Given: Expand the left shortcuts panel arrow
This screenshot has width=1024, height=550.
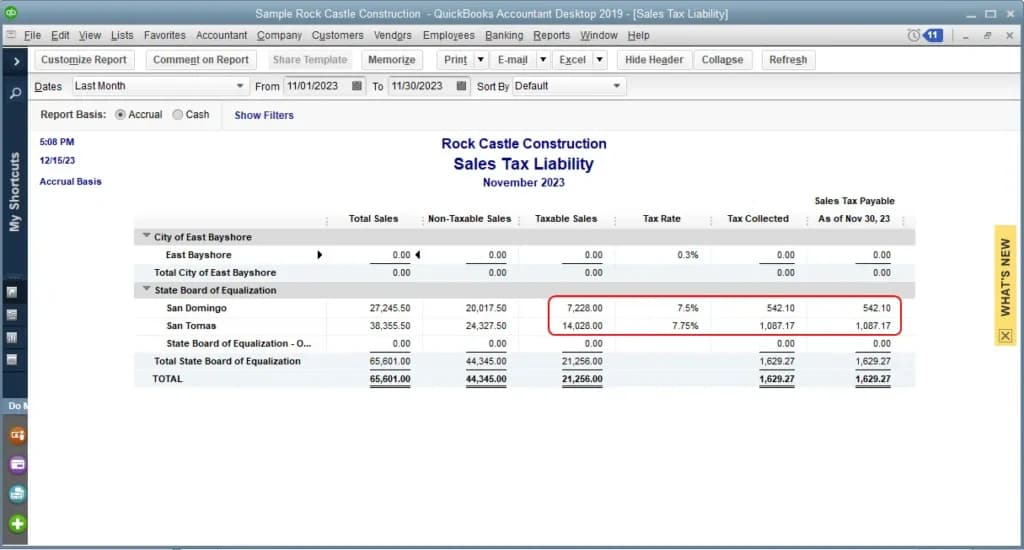Looking at the screenshot, I should click(16, 61).
